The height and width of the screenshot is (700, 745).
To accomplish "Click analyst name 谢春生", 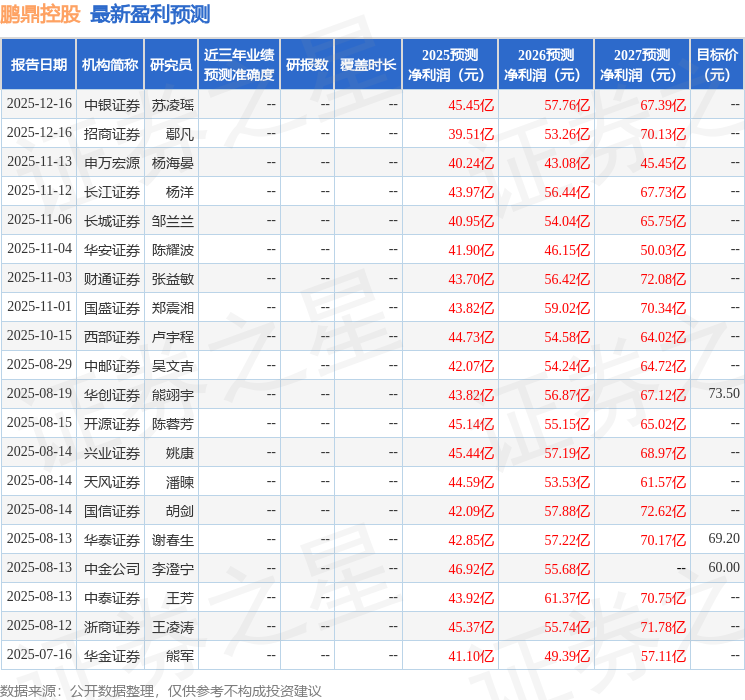I will pos(172,540).
